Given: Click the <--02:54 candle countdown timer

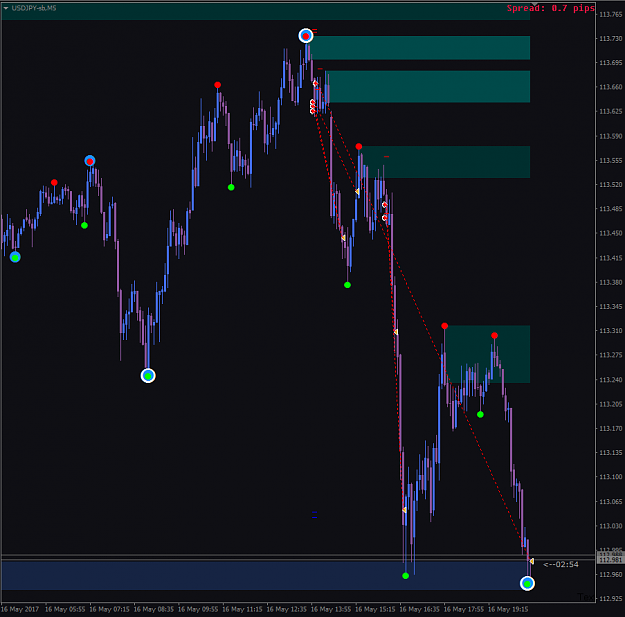Looking at the screenshot, I should click(560, 564).
